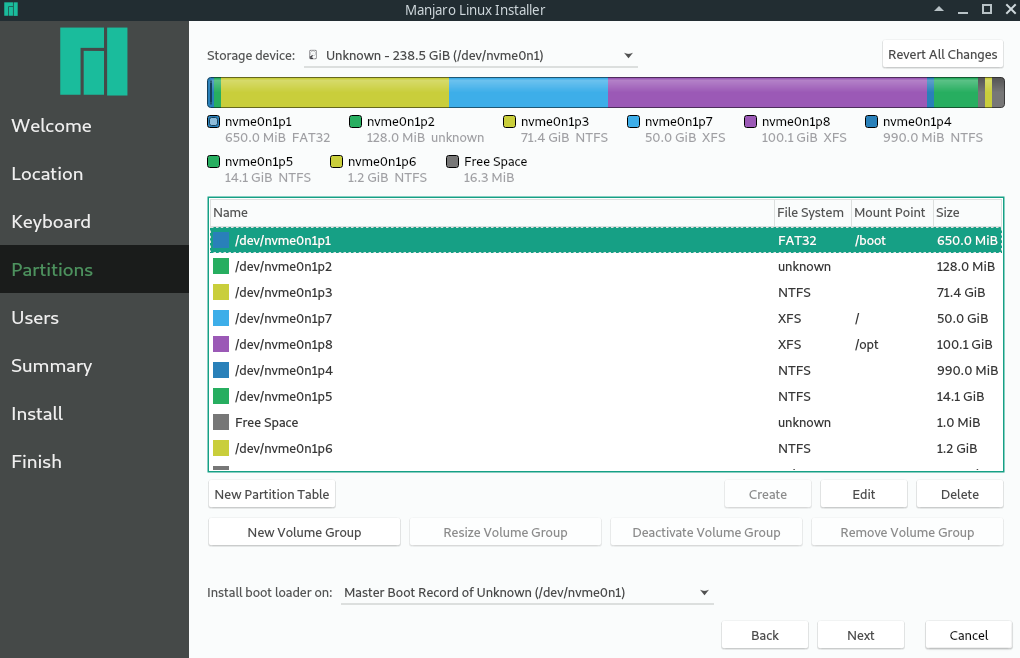Click Resize Volume Group button
The height and width of the screenshot is (658, 1020).
tap(505, 532)
